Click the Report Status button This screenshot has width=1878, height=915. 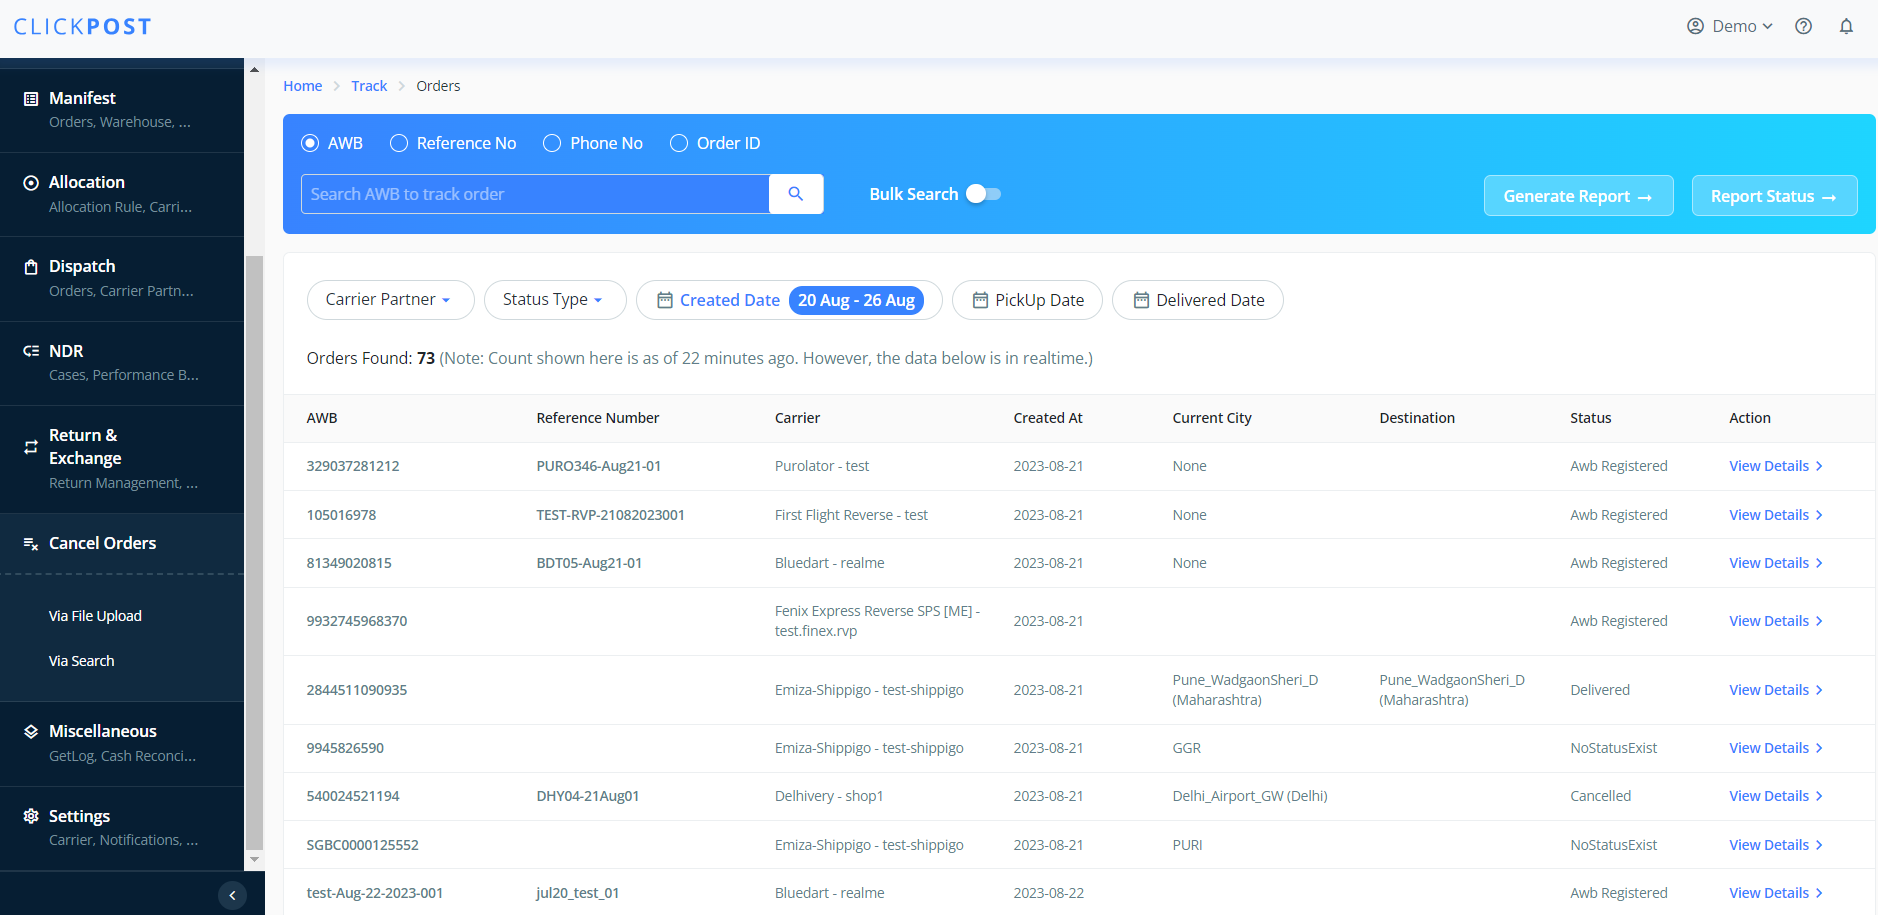pyautogui.click(x=1774, y=196)
